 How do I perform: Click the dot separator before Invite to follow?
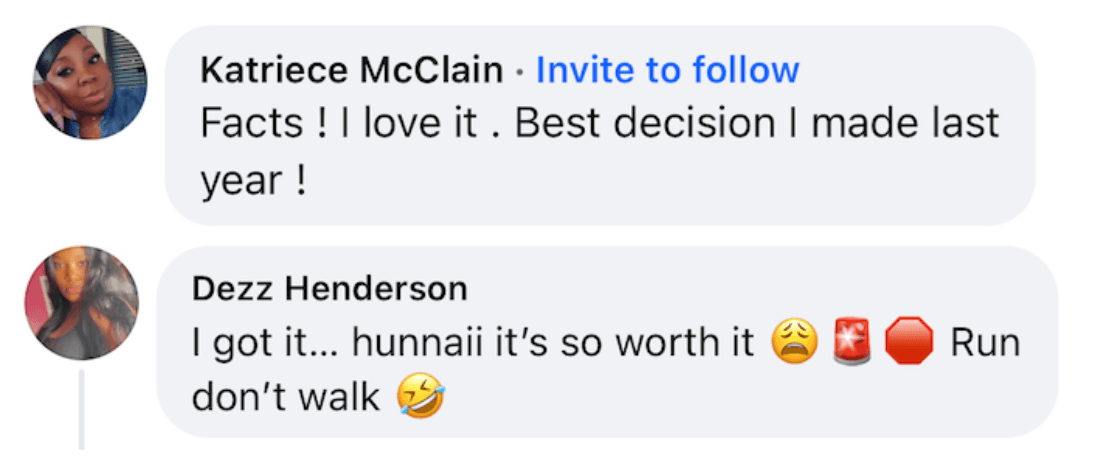click(x=520, y=72)
